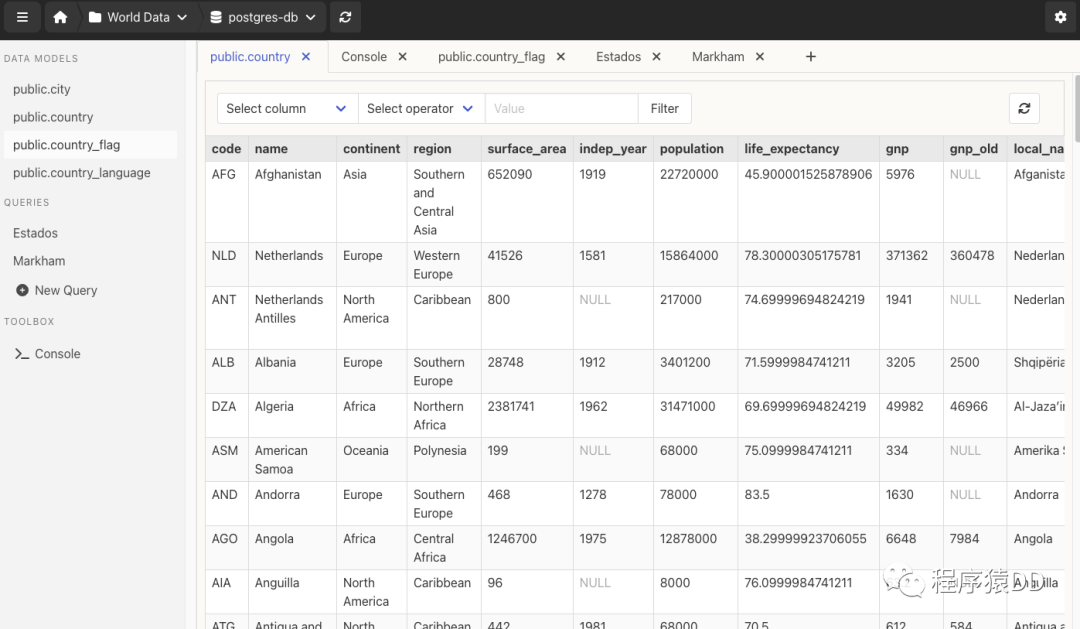
Task: Open the settings gear icon
Action: tap(1061, 17)
